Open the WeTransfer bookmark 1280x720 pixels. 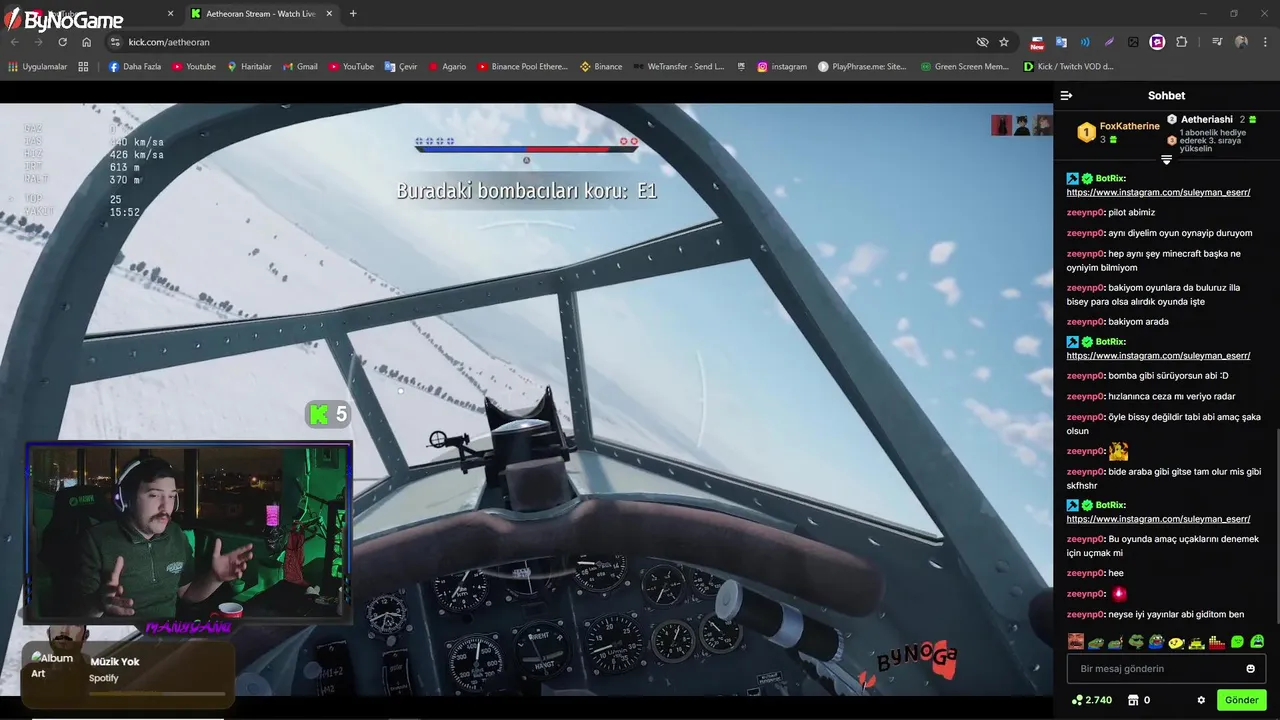pyautogui.click(x=679, y=67)
